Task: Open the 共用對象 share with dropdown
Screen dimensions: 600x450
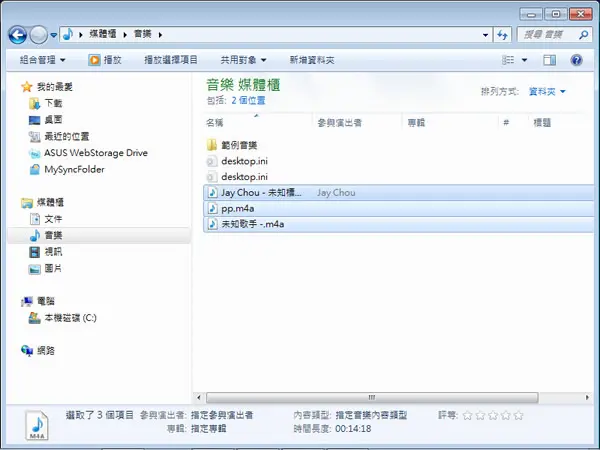Action: (243, 60)
